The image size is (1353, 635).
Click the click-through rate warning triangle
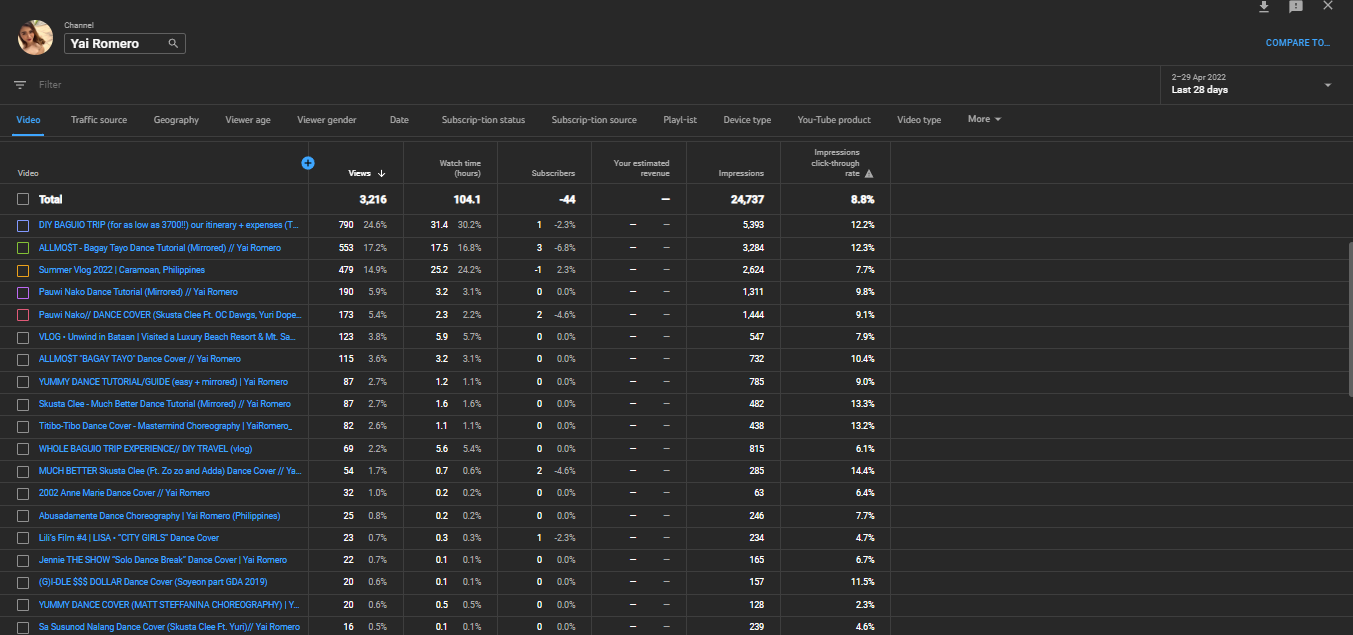[869, 174]
